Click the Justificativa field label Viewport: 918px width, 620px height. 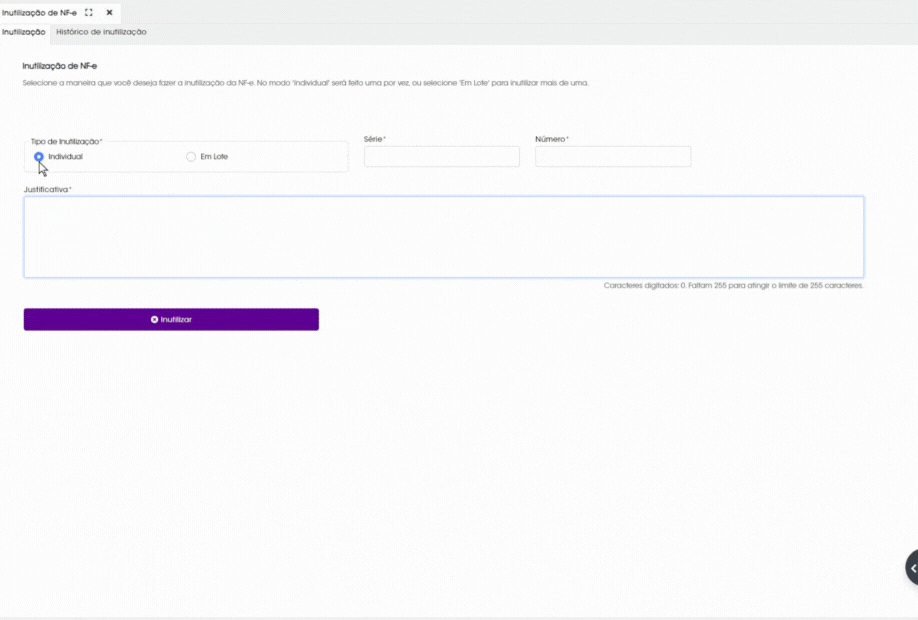[x=47, y=190]
